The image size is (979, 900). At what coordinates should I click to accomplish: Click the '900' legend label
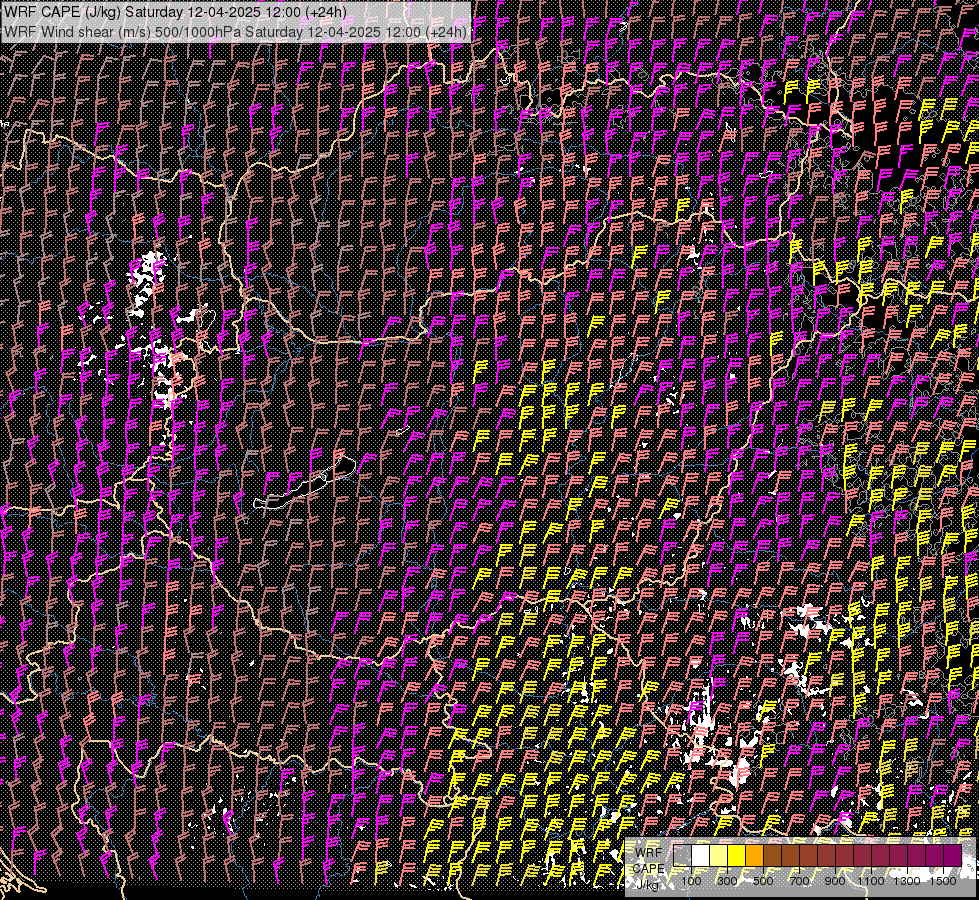click(835, 881)
